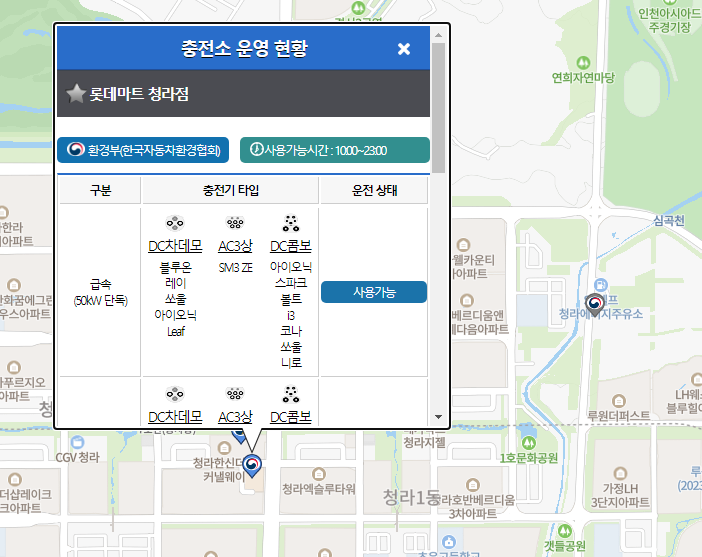The image size is (702, 557).
Task: Open AC3상 link in first charger row
Action: [235, 246]
